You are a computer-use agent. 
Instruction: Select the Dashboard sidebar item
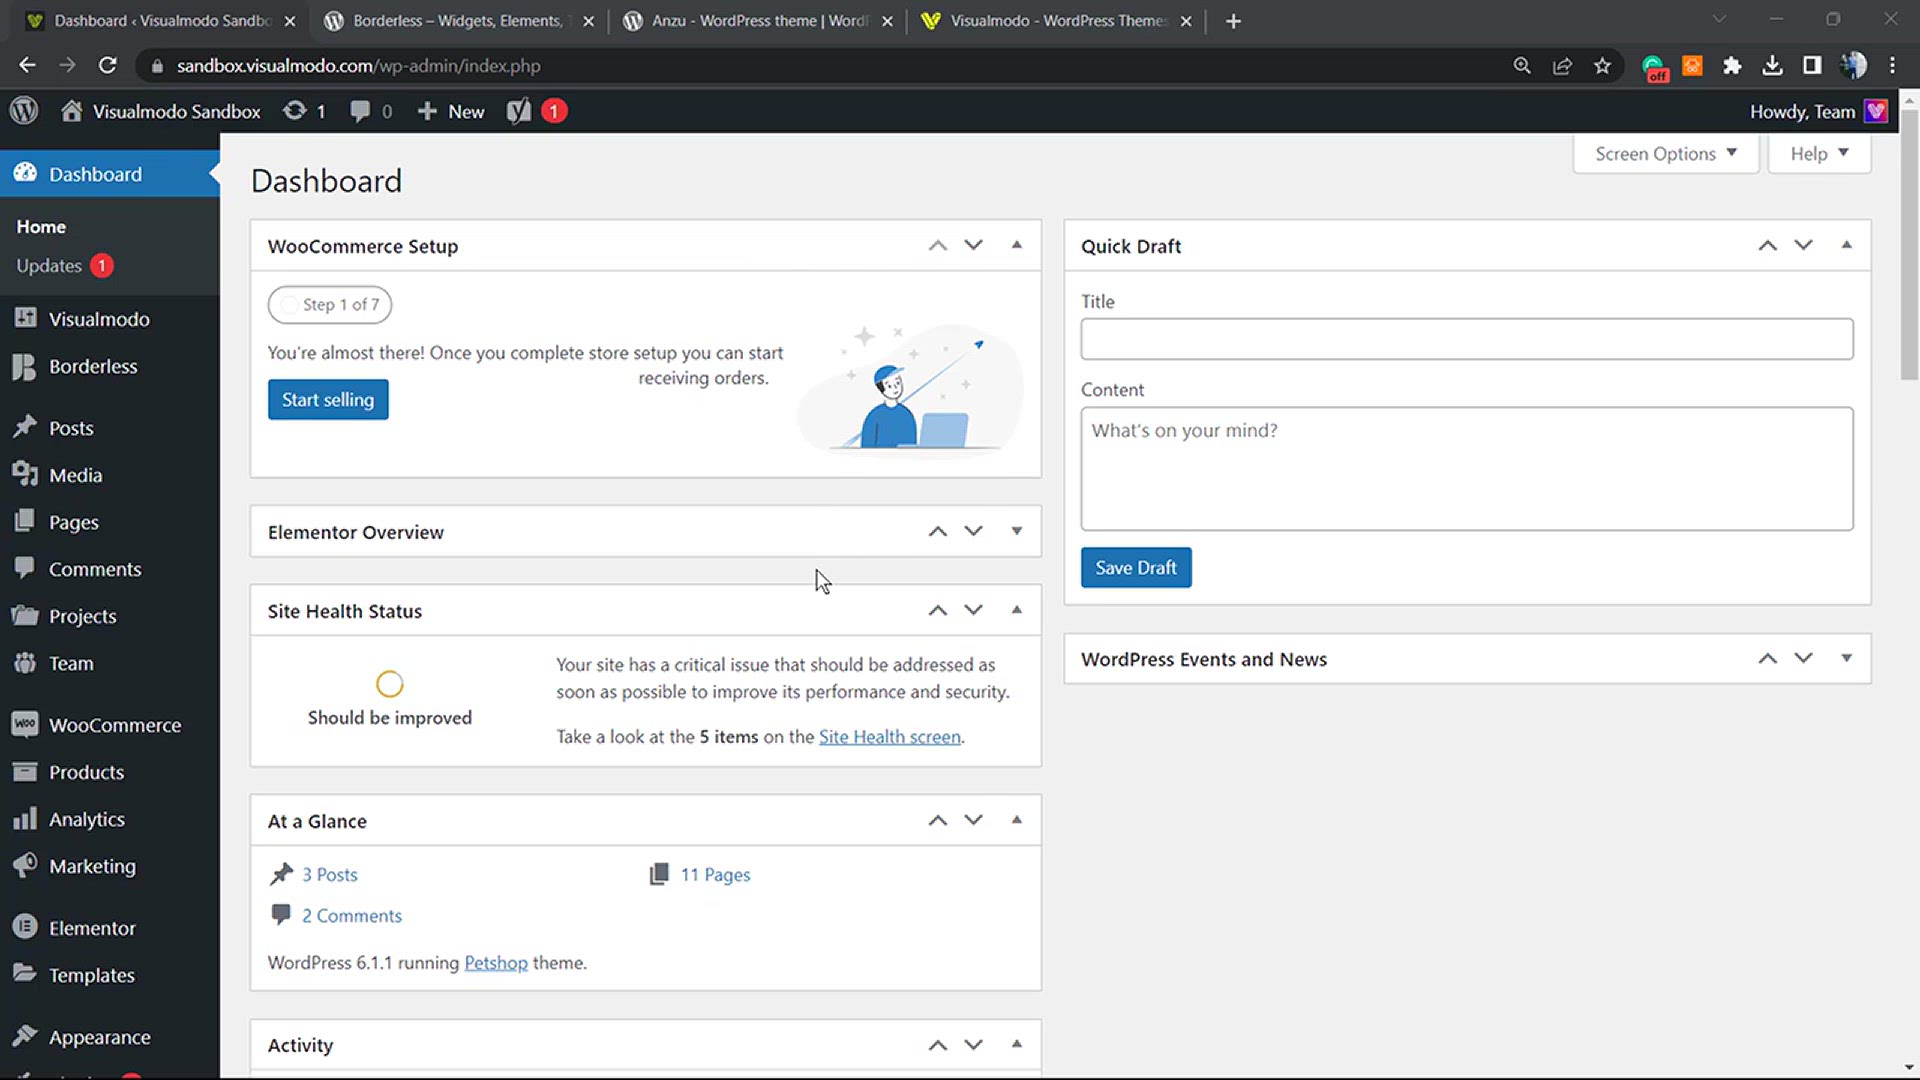point(110,174)
